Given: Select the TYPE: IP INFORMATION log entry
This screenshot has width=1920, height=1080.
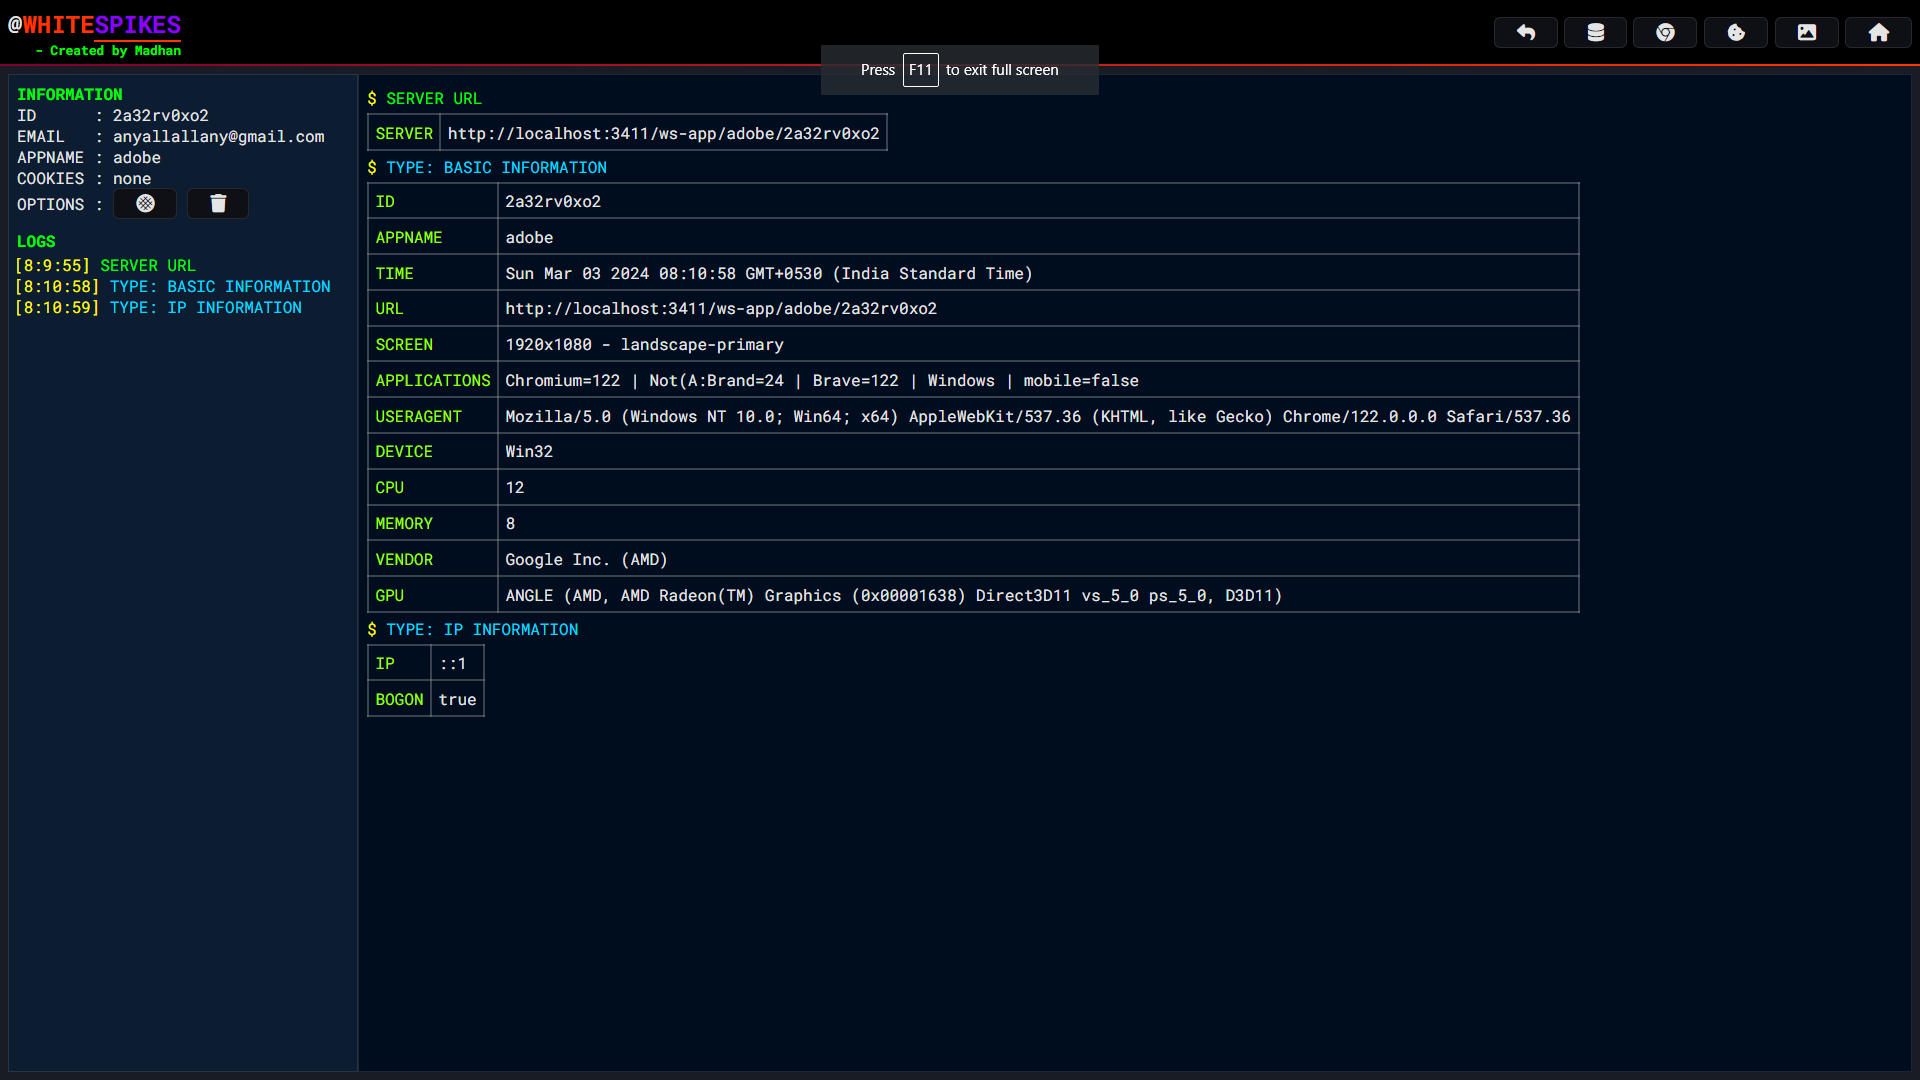Looking at the screenshot, I should click(x=205, y=308).
